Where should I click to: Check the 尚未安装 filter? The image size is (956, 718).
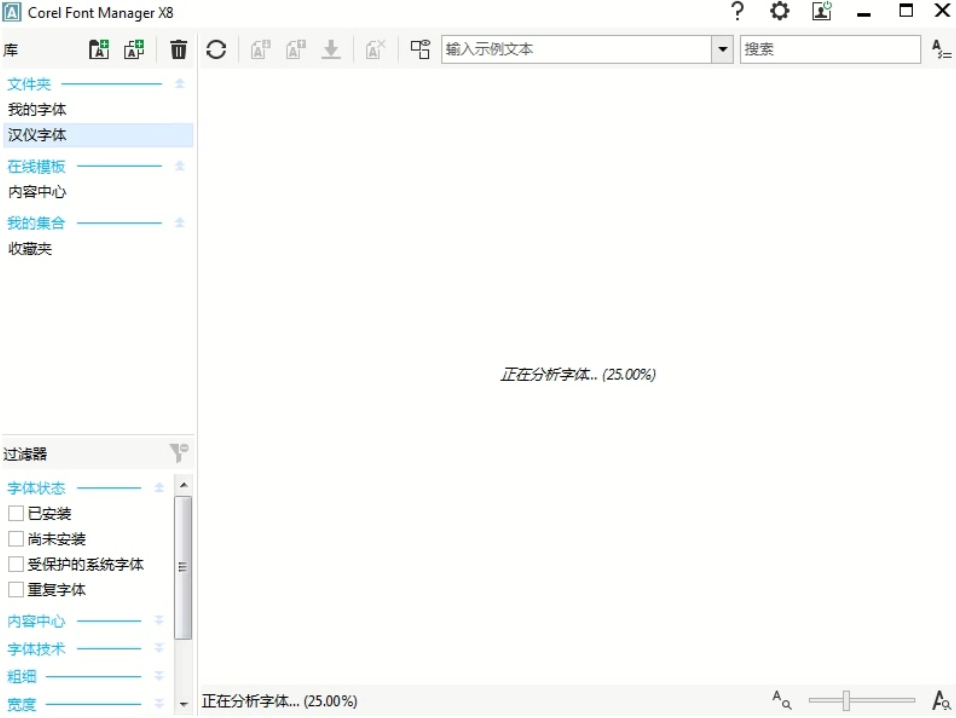(16, 539)
